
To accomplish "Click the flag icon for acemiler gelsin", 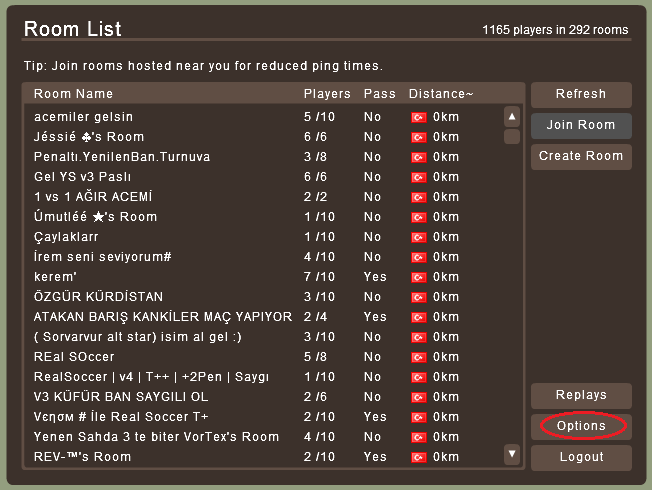I will click(419, 117).
